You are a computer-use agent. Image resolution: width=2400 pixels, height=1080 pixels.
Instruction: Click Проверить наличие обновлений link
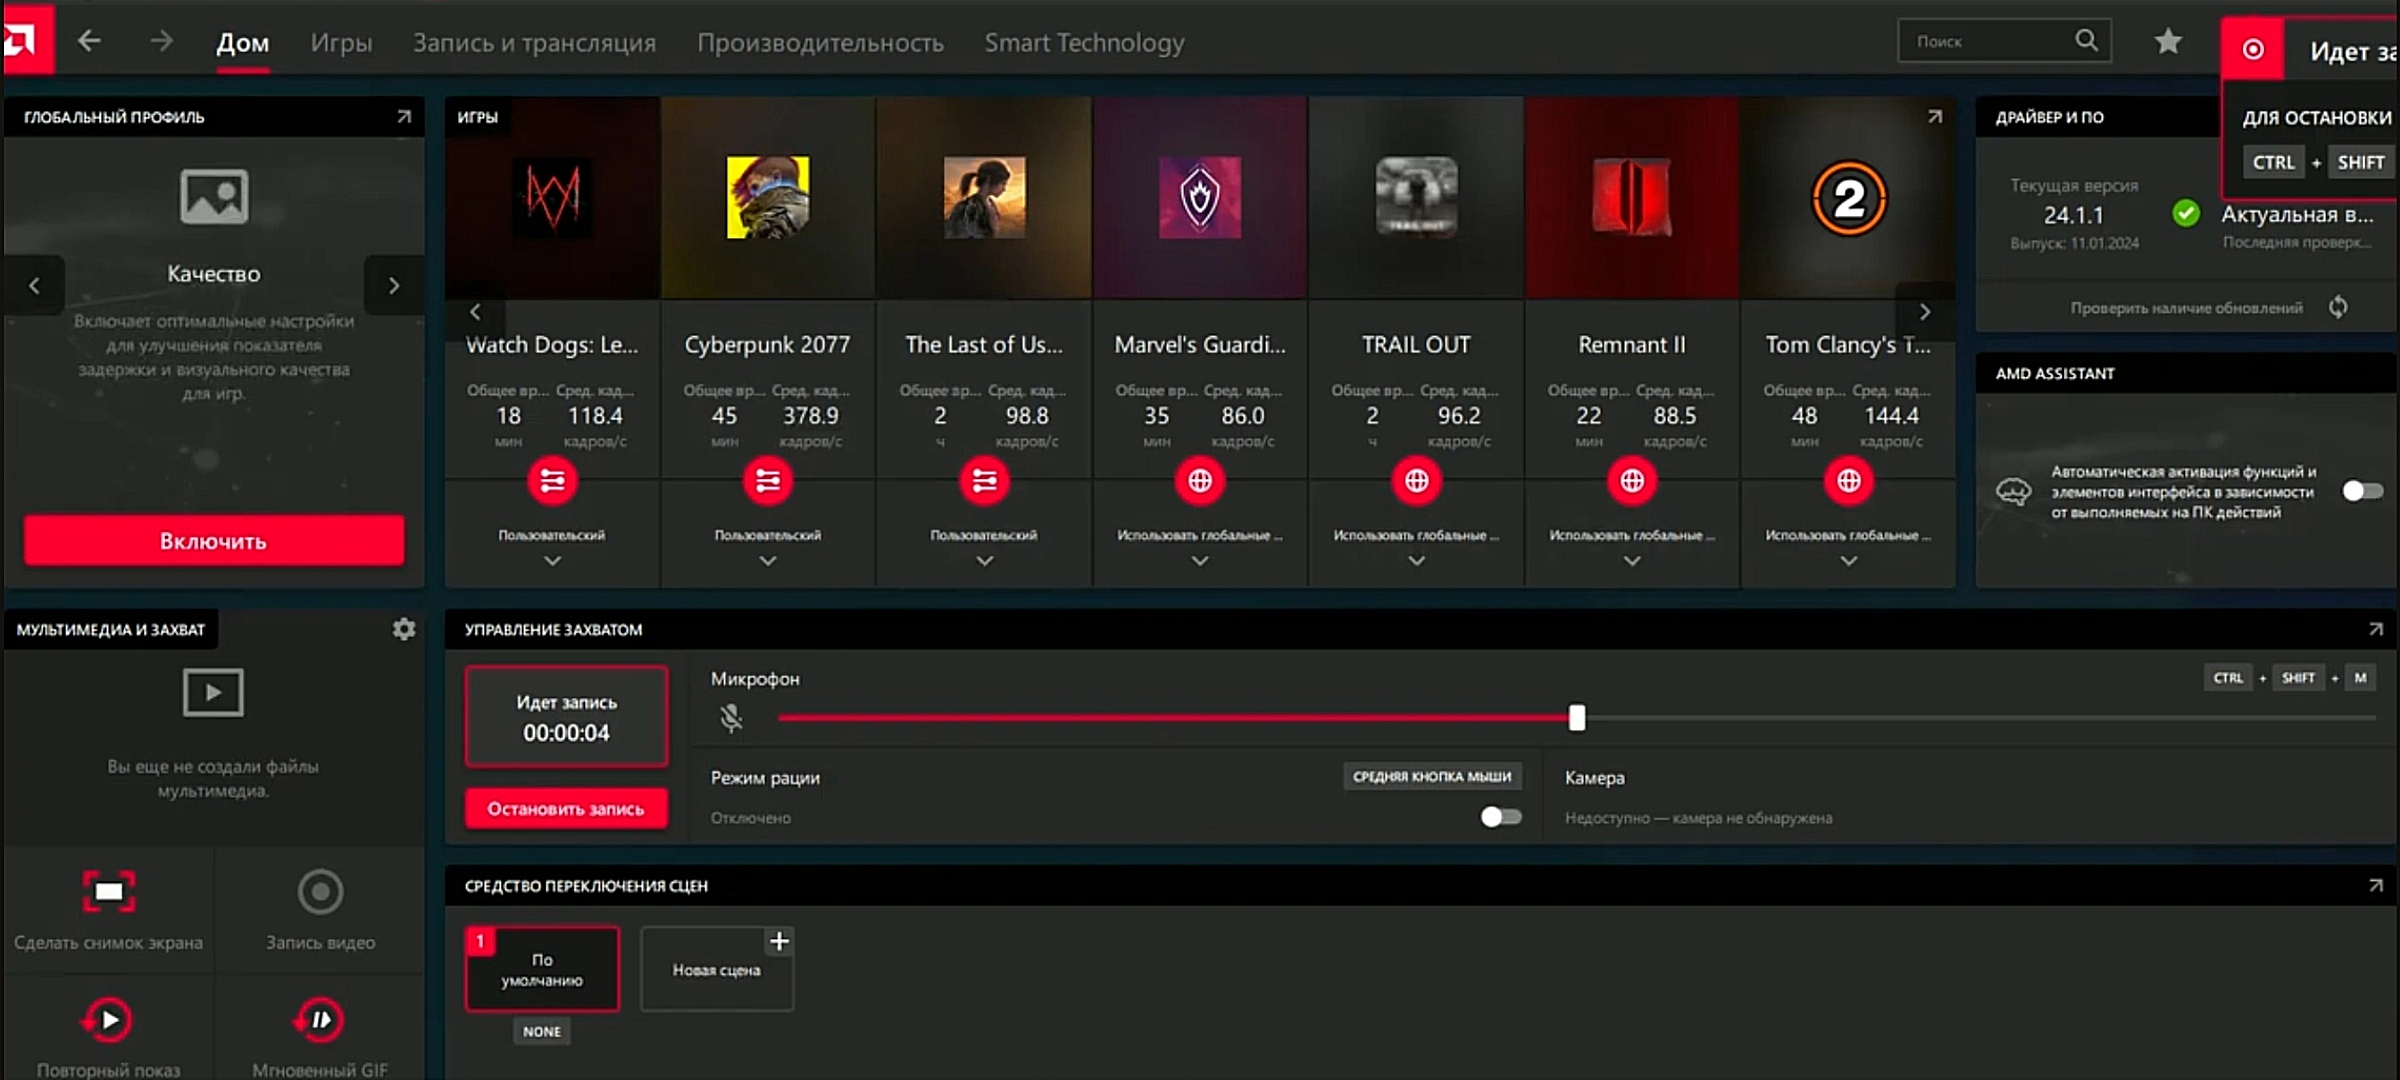(x=2187, y=308)
